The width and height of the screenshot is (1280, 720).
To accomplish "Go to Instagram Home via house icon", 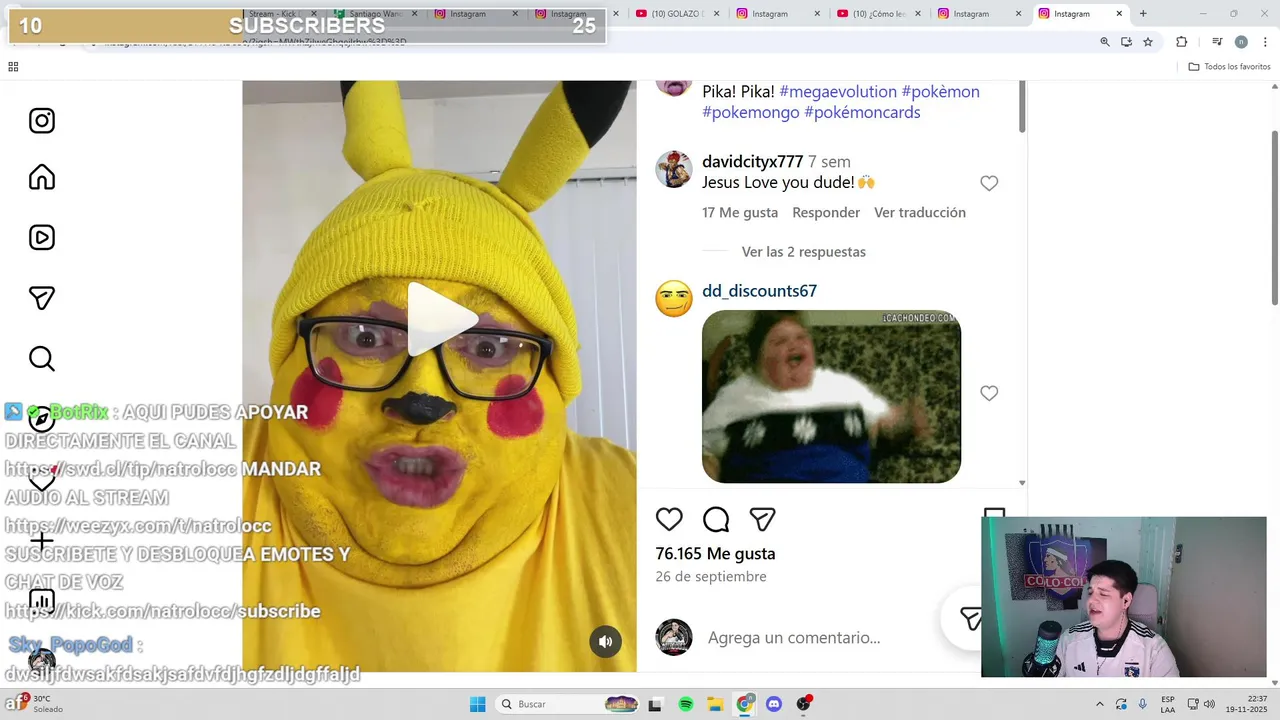I will click(x=42, y=178).
